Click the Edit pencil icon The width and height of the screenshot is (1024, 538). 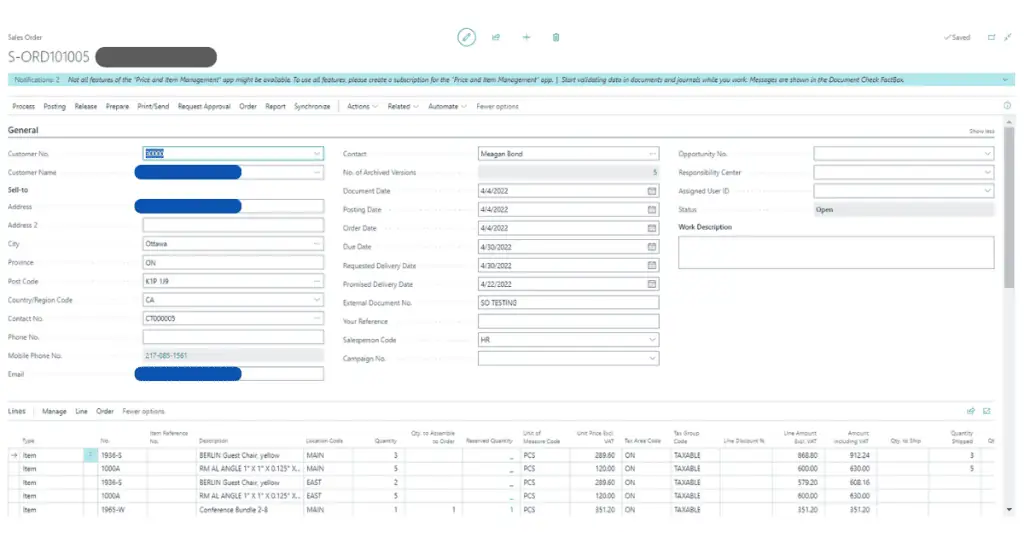466,37
